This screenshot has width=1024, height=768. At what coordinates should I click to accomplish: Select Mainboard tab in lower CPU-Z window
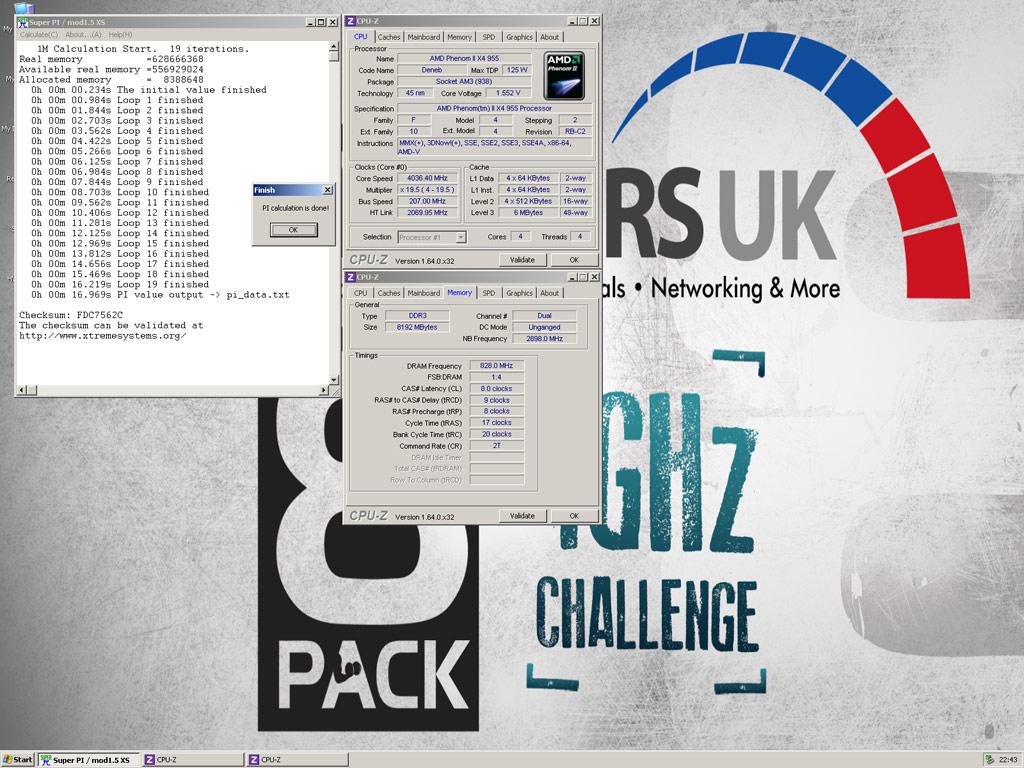[x=423, y=293]
